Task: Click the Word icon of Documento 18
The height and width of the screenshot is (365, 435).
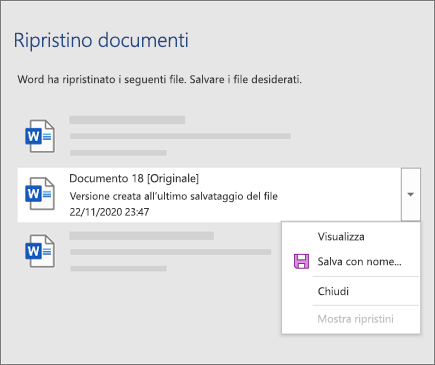Action: [x=40, y=194]
